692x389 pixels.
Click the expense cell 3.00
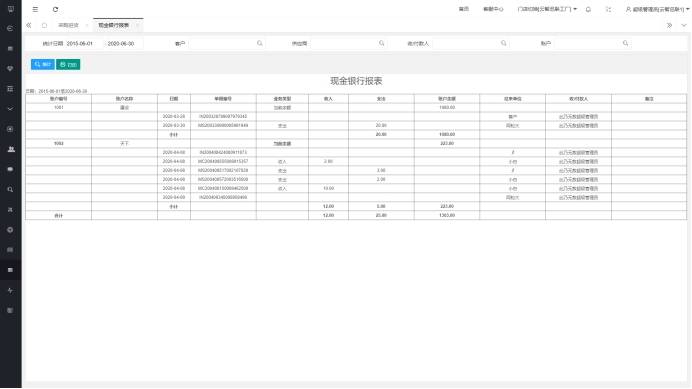(381, 170)
